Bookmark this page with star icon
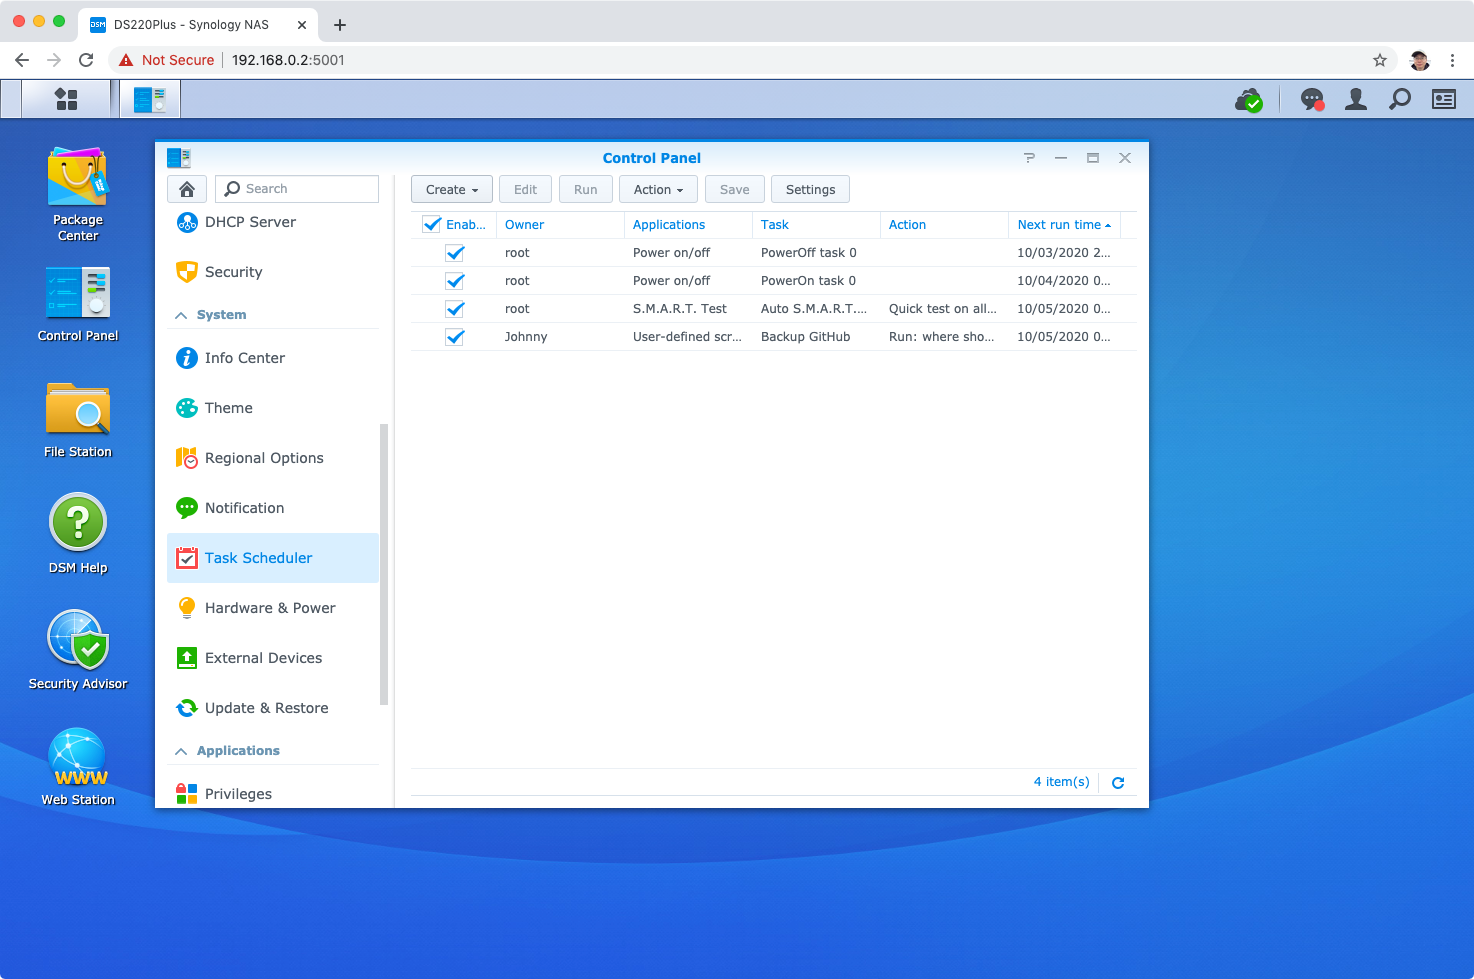Viewport: 1474px width, 979px height. [x=1380, y=60]
